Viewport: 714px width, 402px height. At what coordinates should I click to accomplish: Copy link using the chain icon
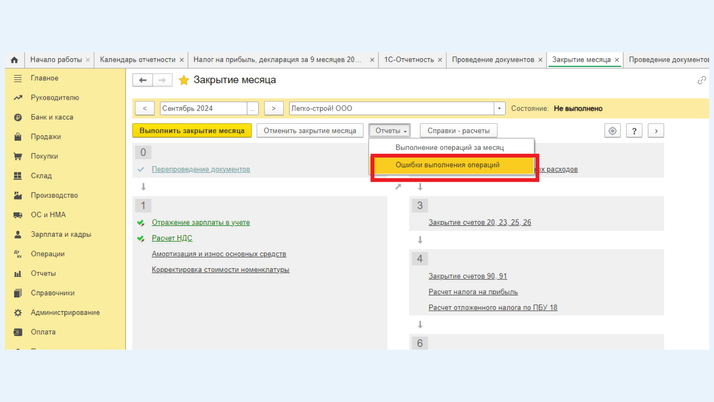[x=701, y=81]
